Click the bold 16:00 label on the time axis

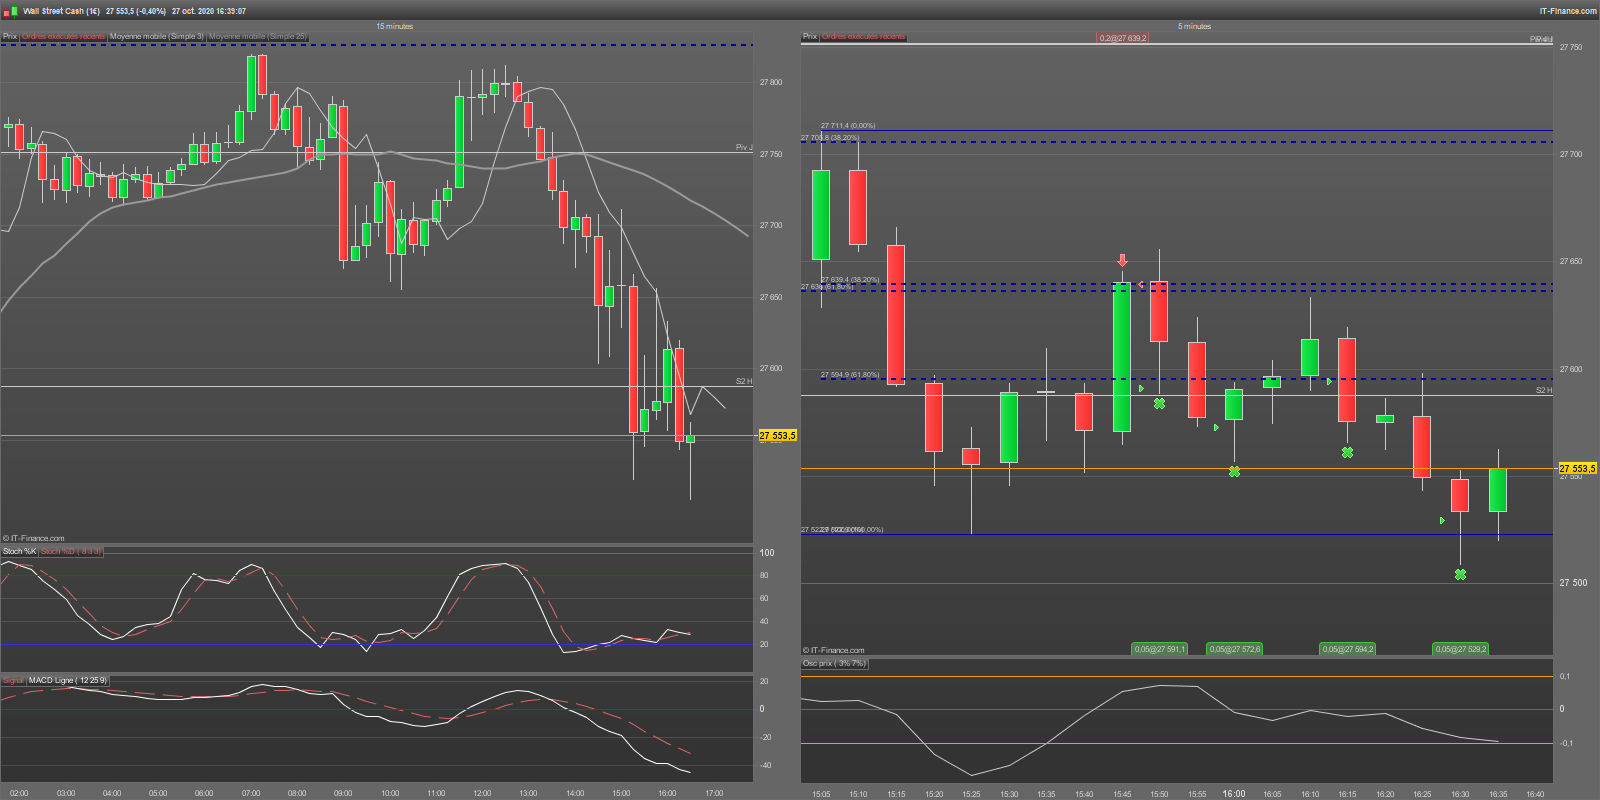1234,794
